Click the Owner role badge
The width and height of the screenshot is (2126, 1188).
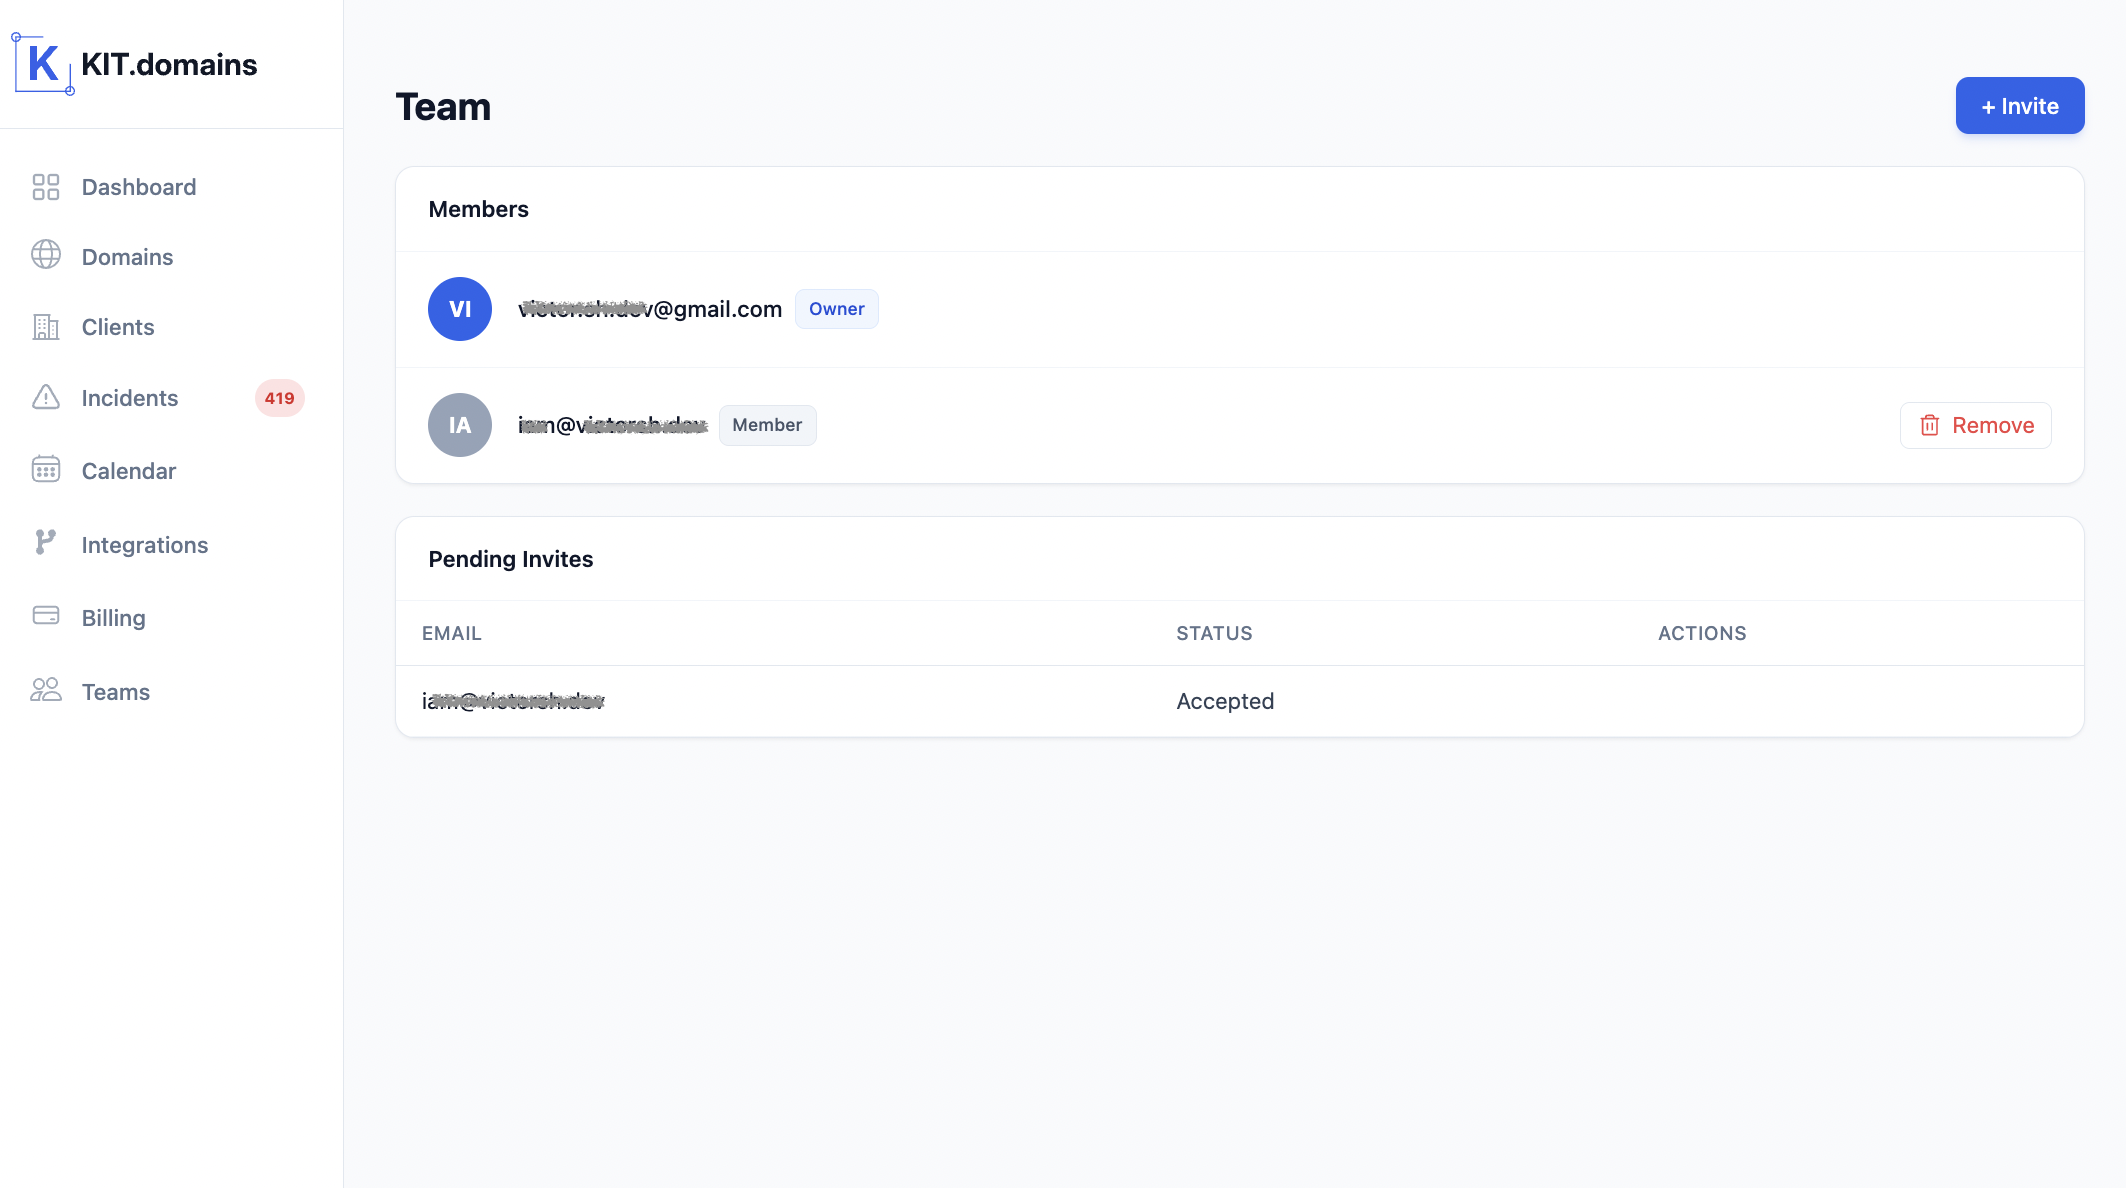836,309
